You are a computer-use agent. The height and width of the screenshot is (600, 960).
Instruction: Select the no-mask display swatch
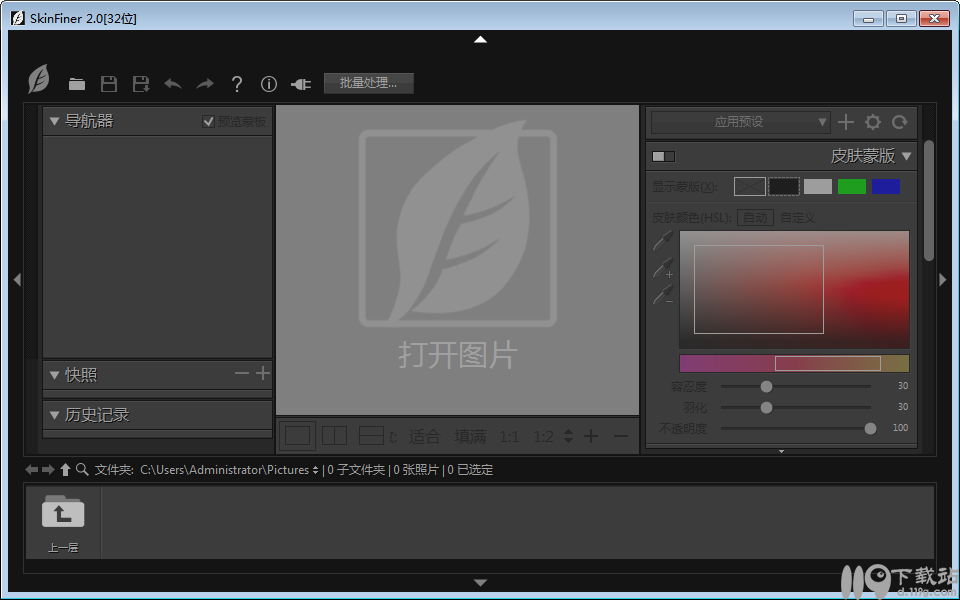[750, 186]
